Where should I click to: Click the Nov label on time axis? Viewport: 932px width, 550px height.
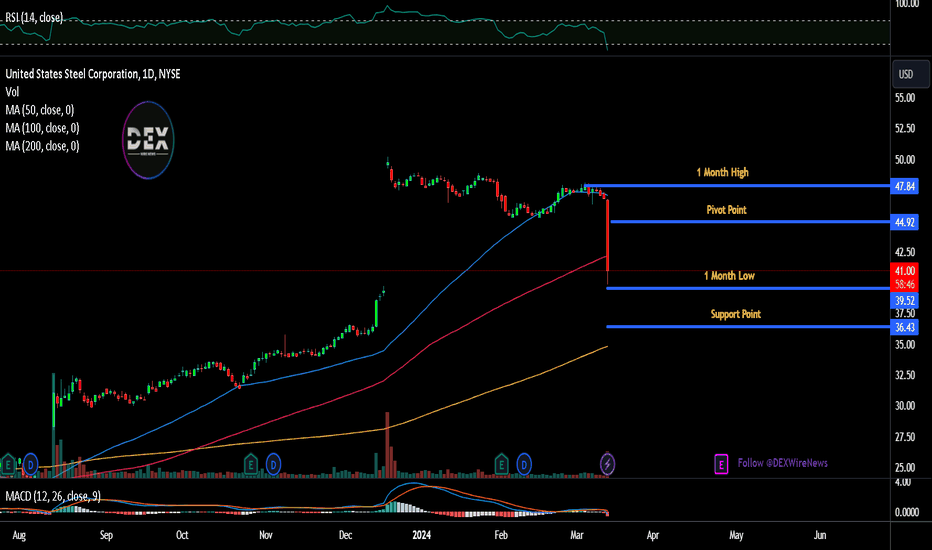266,535
